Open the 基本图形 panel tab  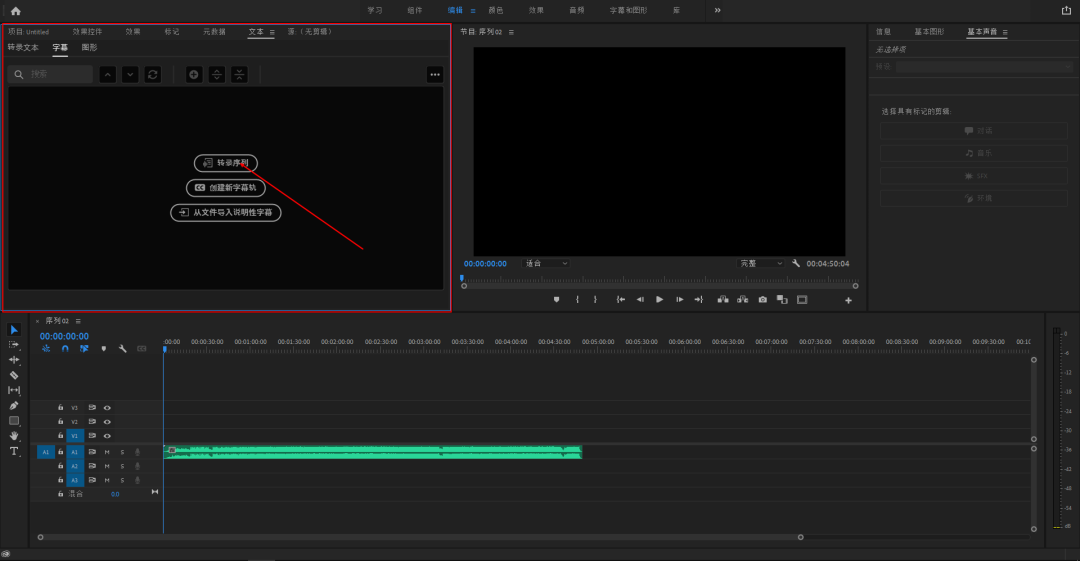929,32
